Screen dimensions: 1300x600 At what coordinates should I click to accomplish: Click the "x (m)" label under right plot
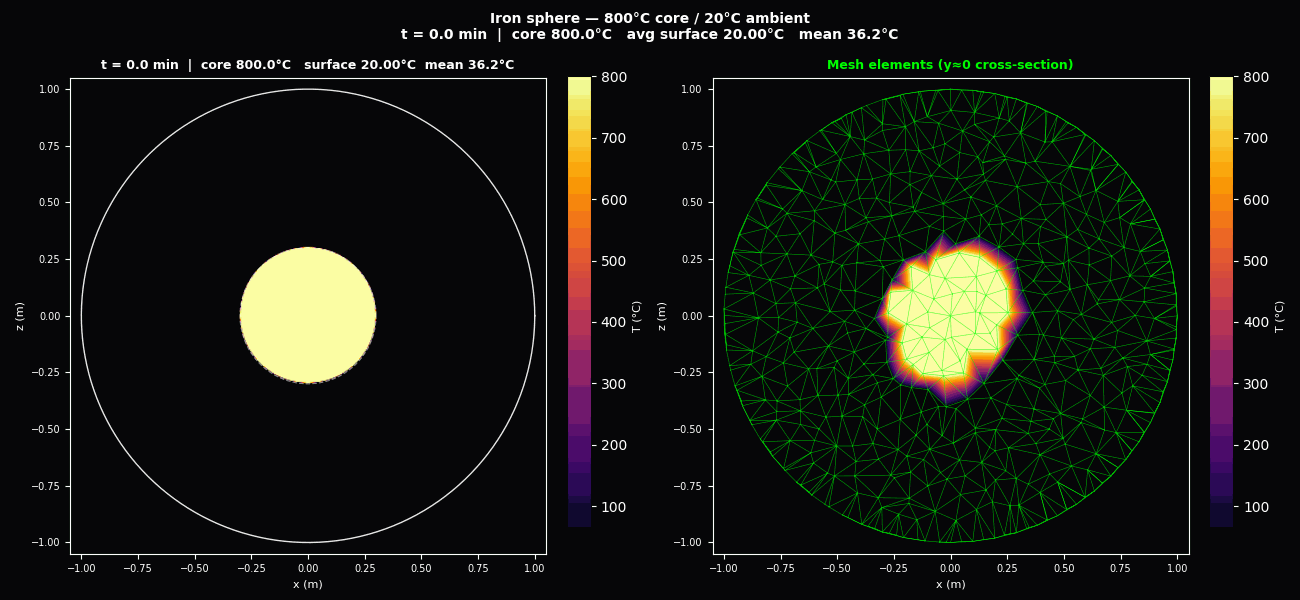[950, 584]
